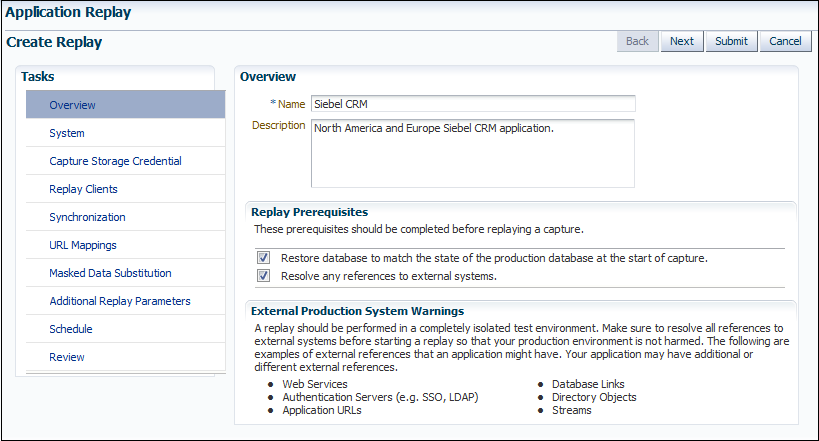Jump to the Review task
The width and height of the screenshot is (819, 441).
125,357
